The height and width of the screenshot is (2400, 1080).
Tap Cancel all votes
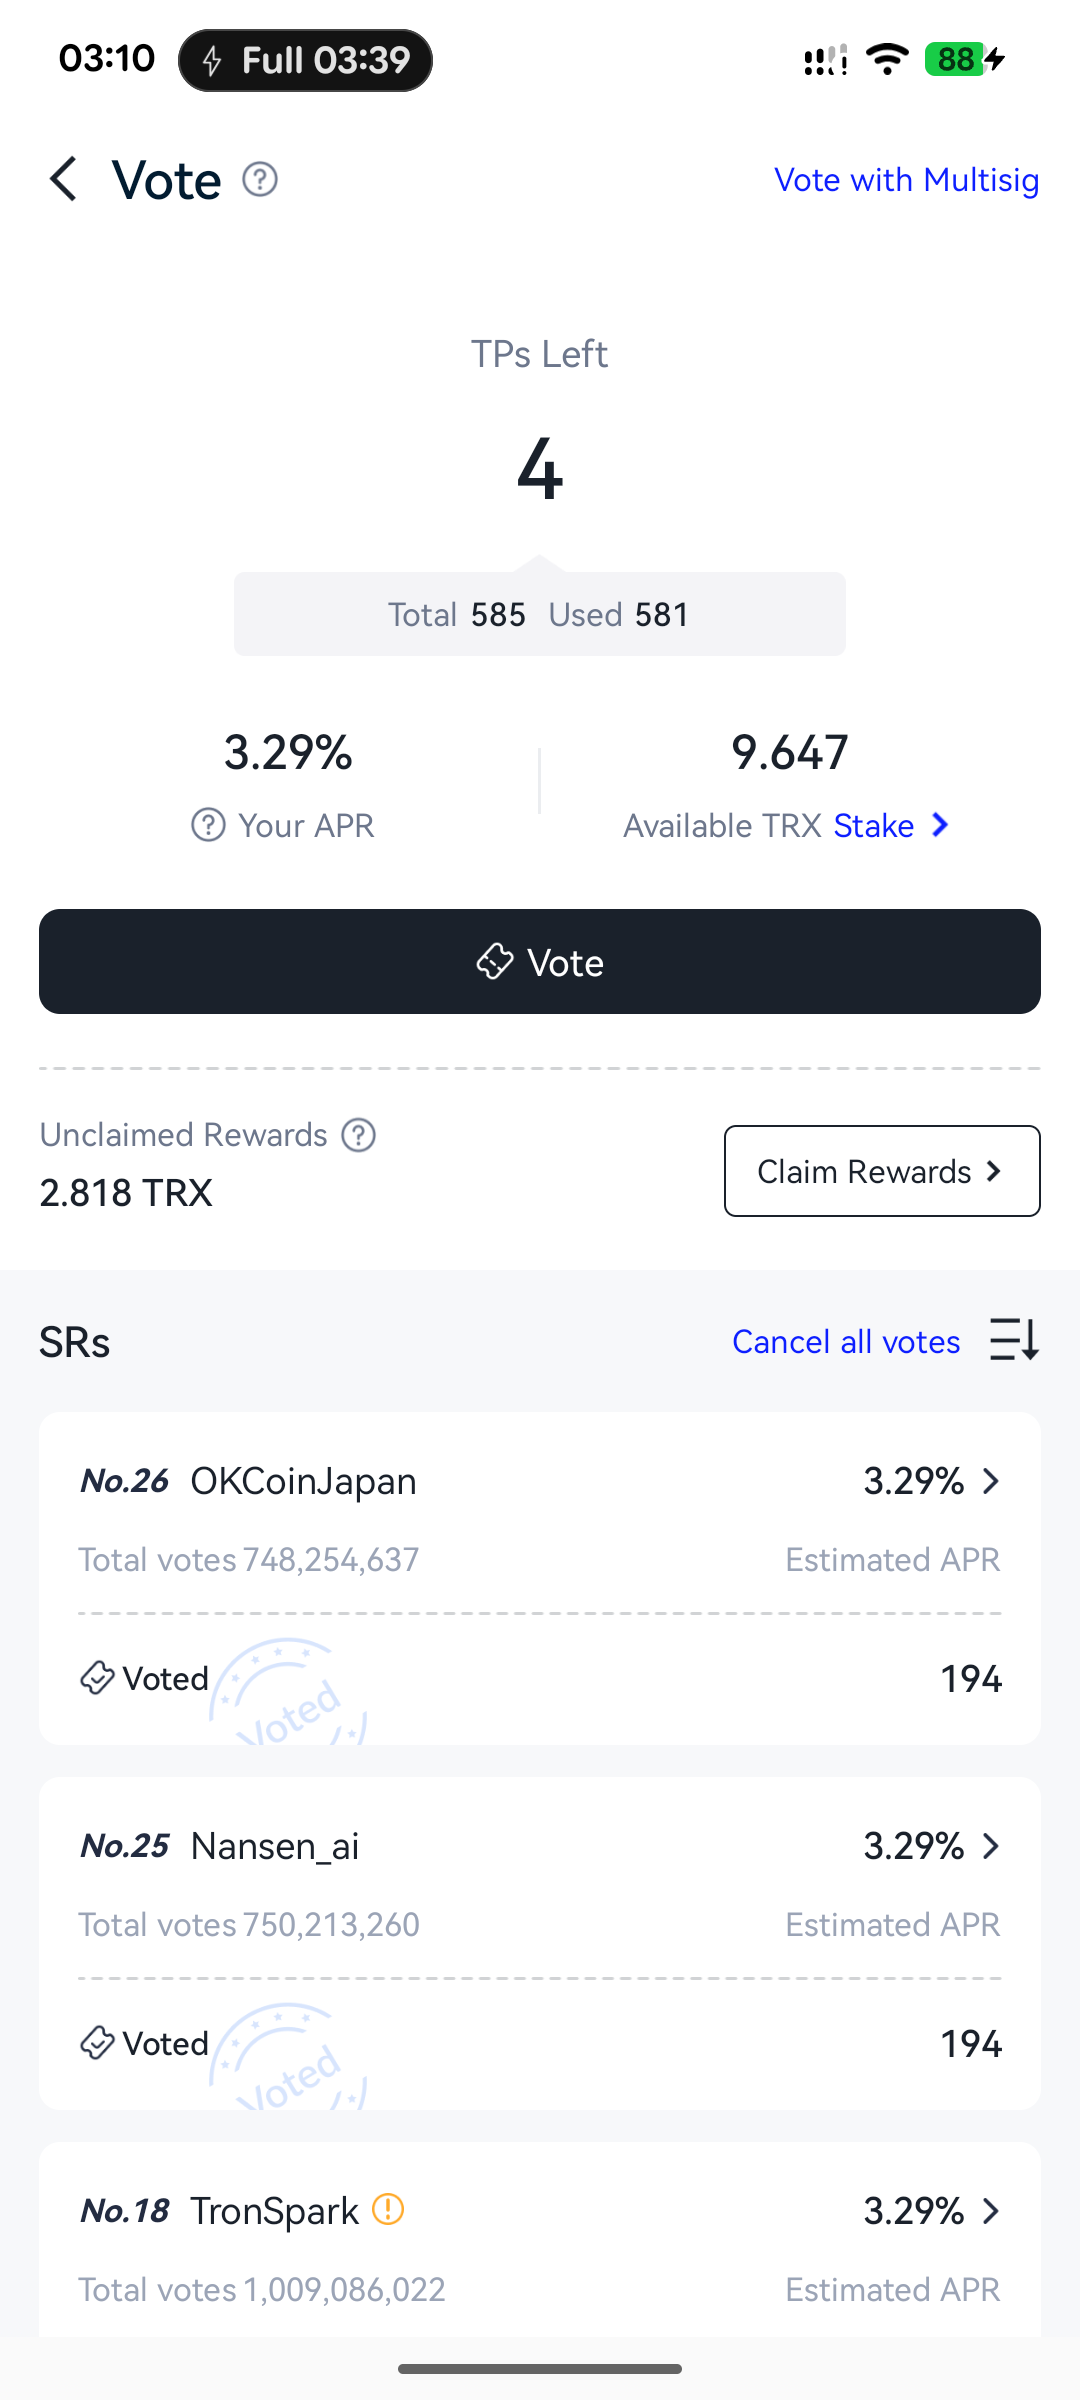tap(846, 1342)
